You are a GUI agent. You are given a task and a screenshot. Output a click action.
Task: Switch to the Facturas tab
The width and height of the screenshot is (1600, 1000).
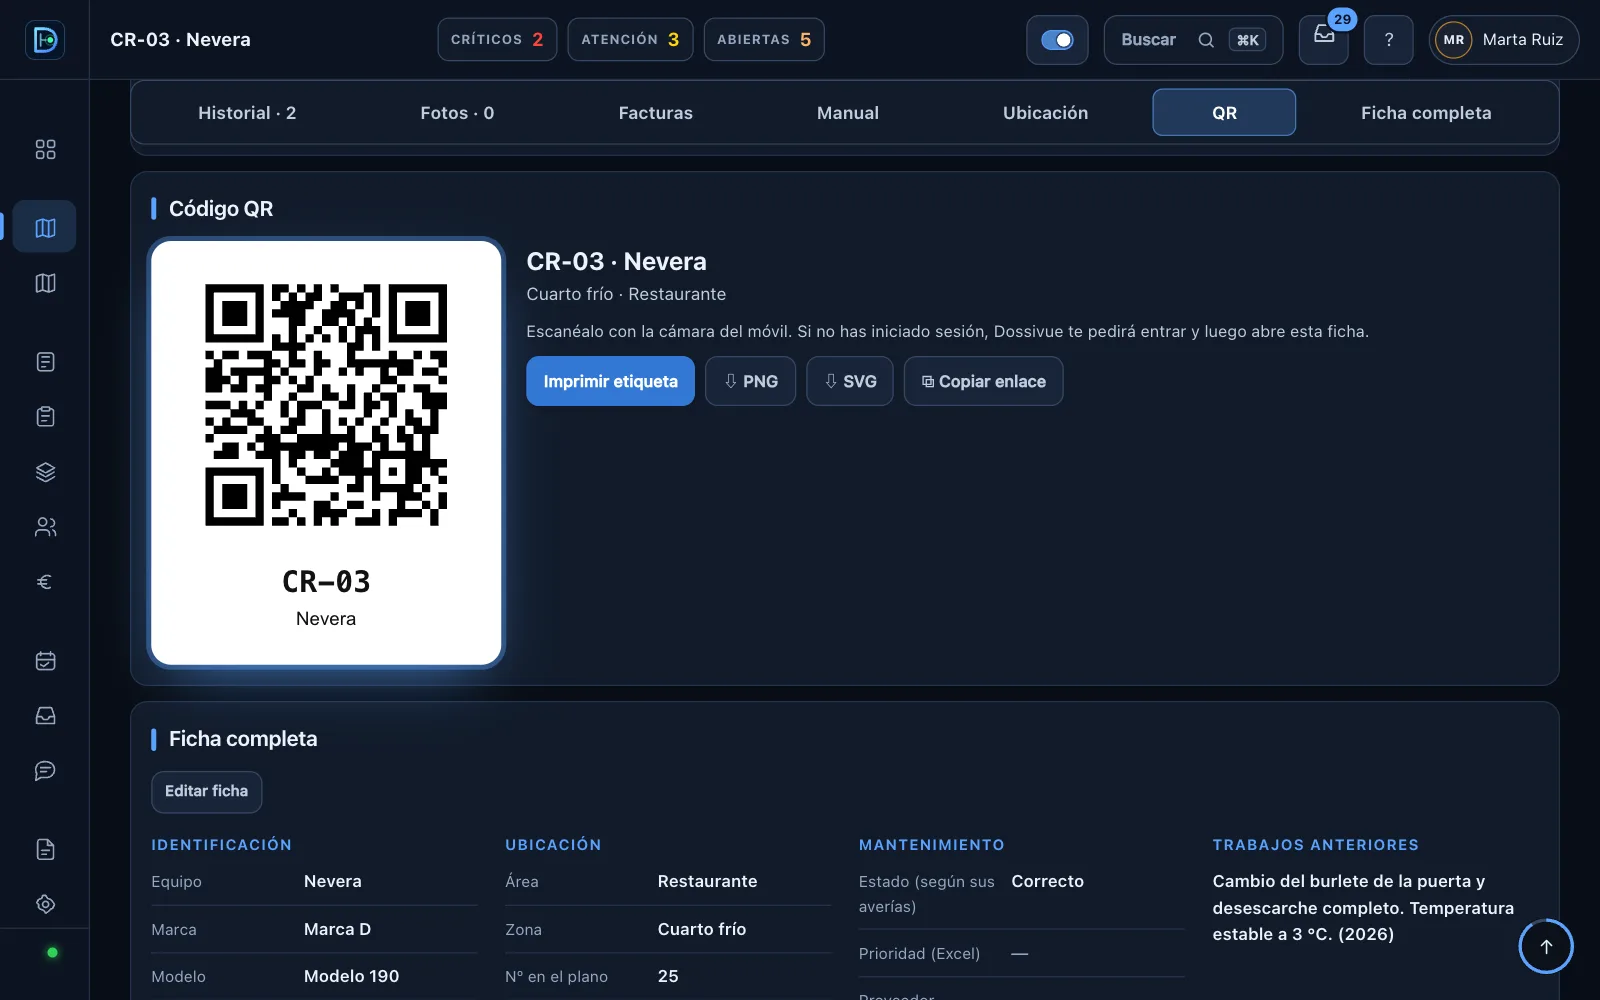point(656,113)
